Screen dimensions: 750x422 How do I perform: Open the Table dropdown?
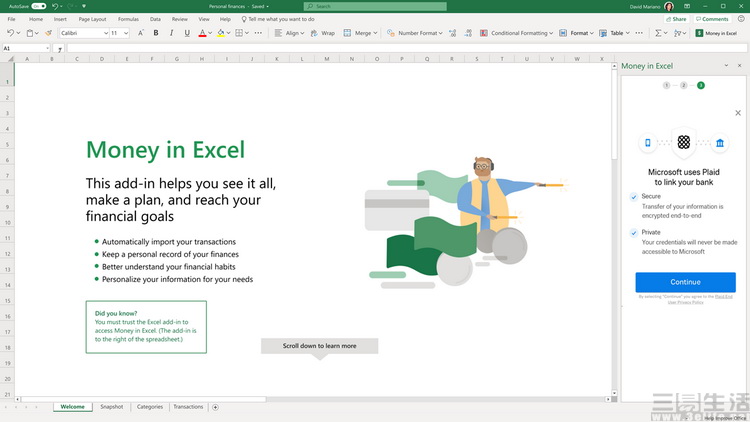(614, 33)
